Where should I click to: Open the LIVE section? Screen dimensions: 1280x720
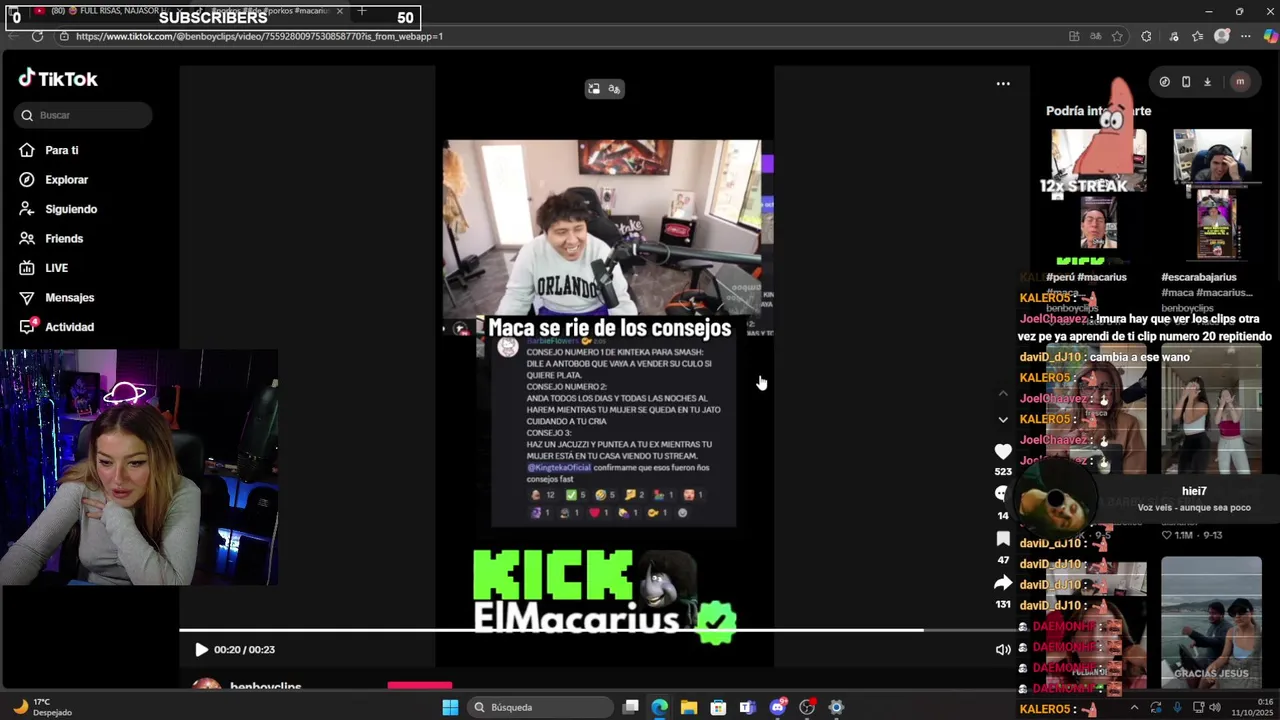56,268
